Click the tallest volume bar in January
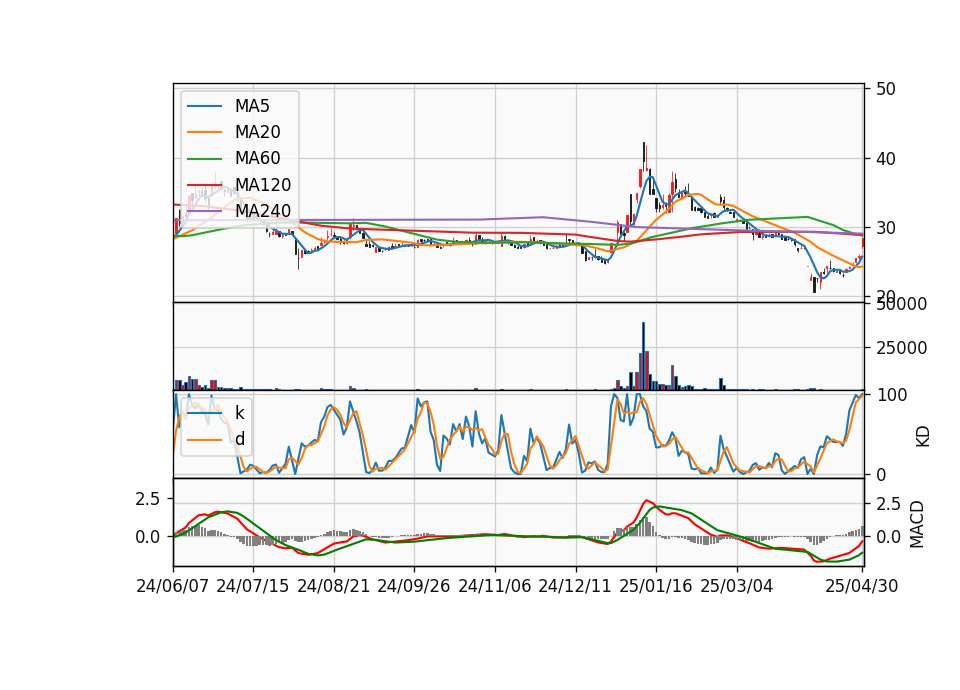The height and width of the screenshot is (690, 960). (643, 356)
